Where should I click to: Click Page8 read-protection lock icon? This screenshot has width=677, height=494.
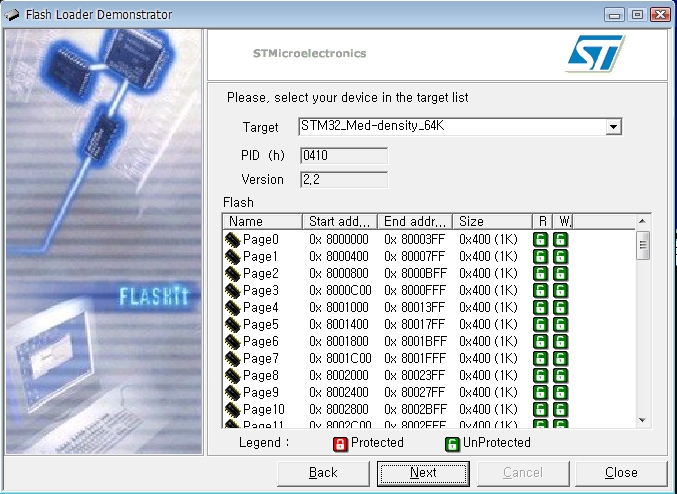coord(540,376)
